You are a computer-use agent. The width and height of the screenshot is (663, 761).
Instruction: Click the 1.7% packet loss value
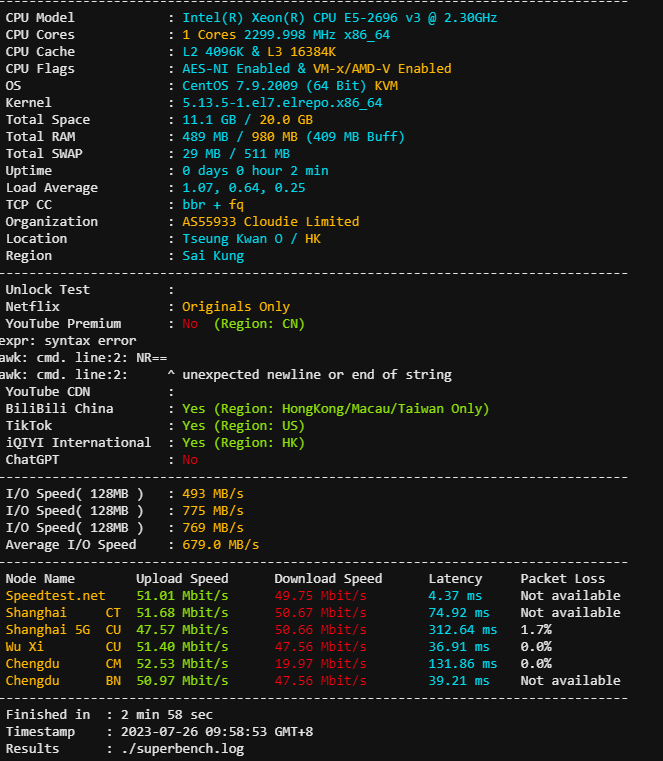[x=536, y=630]
